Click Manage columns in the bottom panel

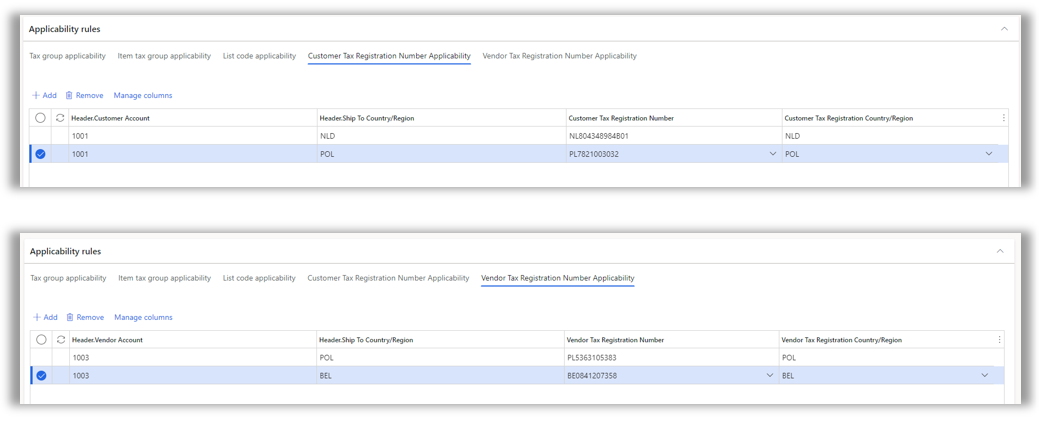coord(143,318)
